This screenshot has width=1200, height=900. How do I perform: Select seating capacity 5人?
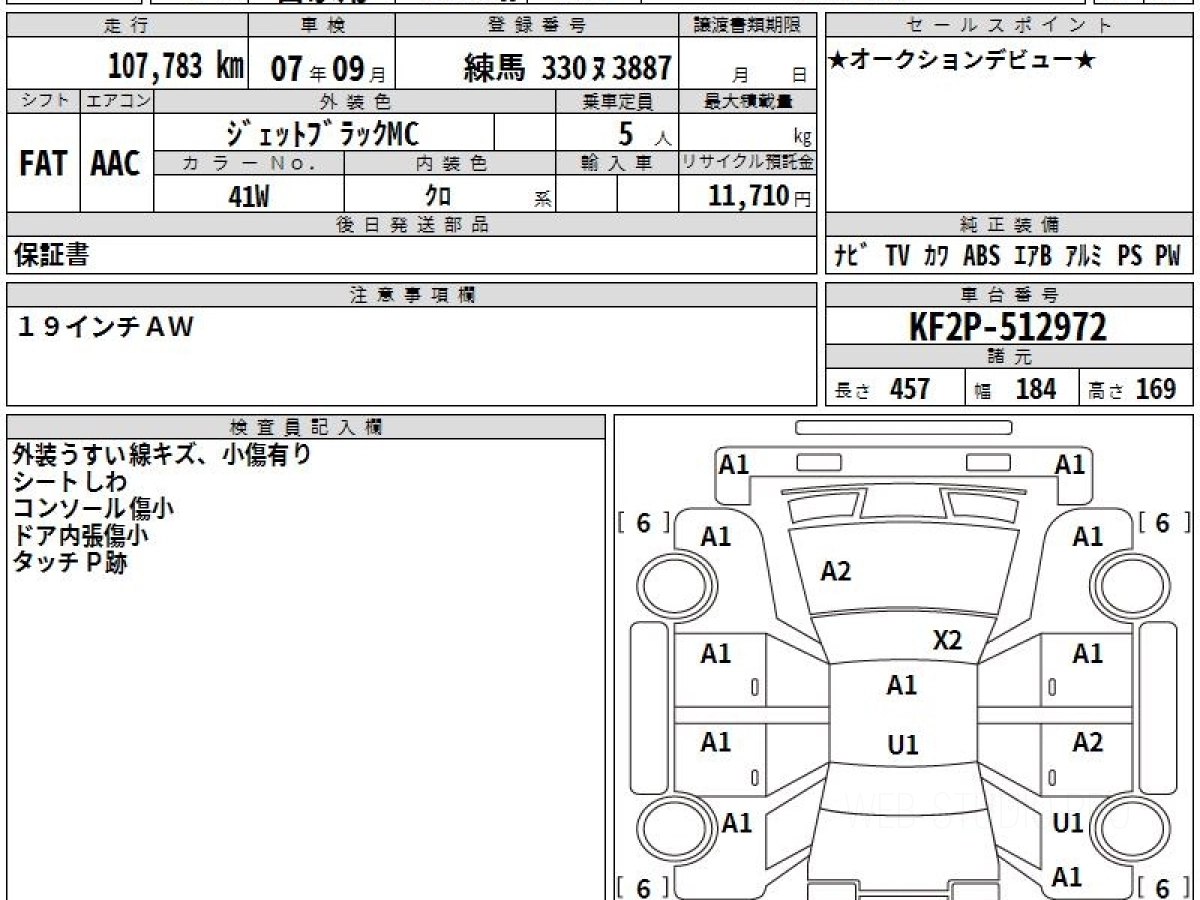[643, 134]
